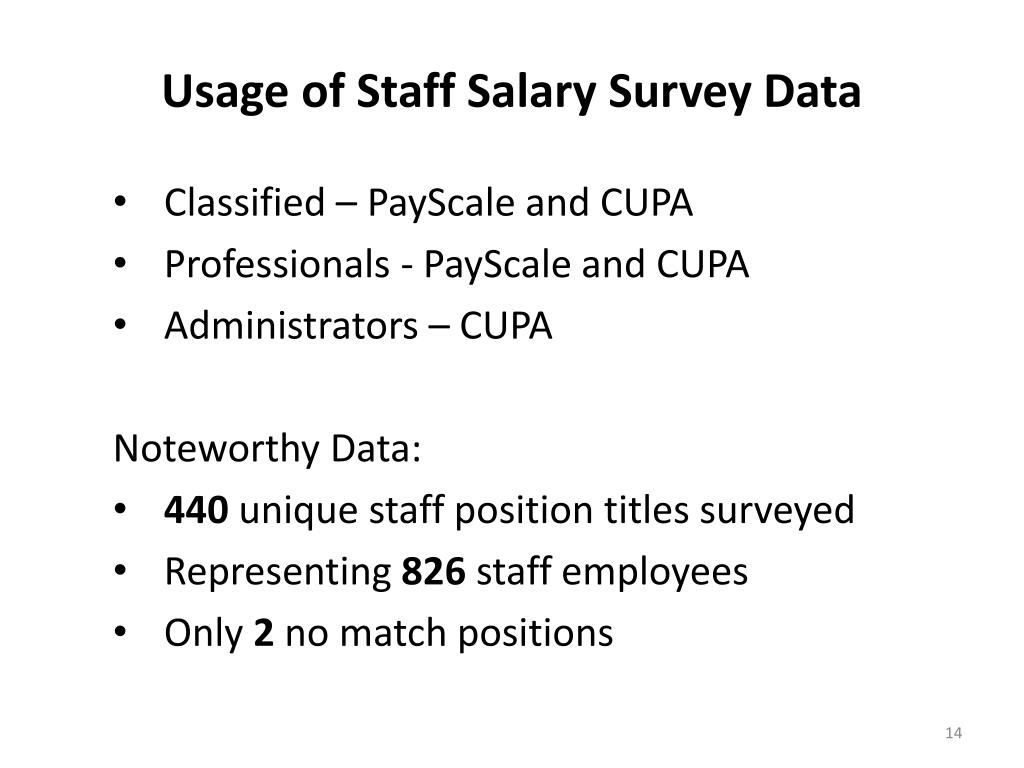Click the slide title 'Usage of Staff Salary Survey Data'
Viewport: 1024px width, 768px height.
(511, 91)
